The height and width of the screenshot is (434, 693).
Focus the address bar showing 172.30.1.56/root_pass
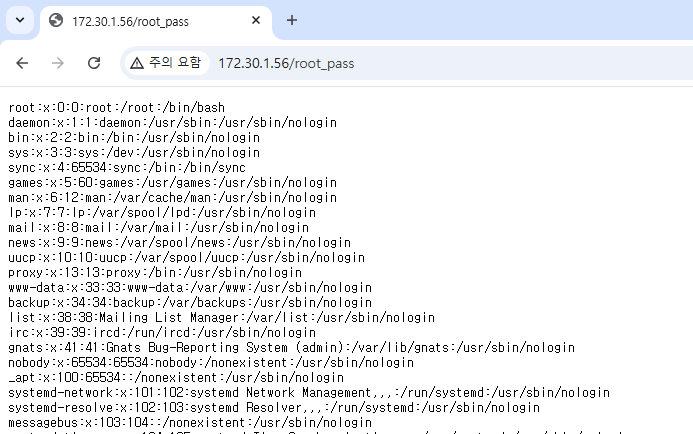(400, 63)
